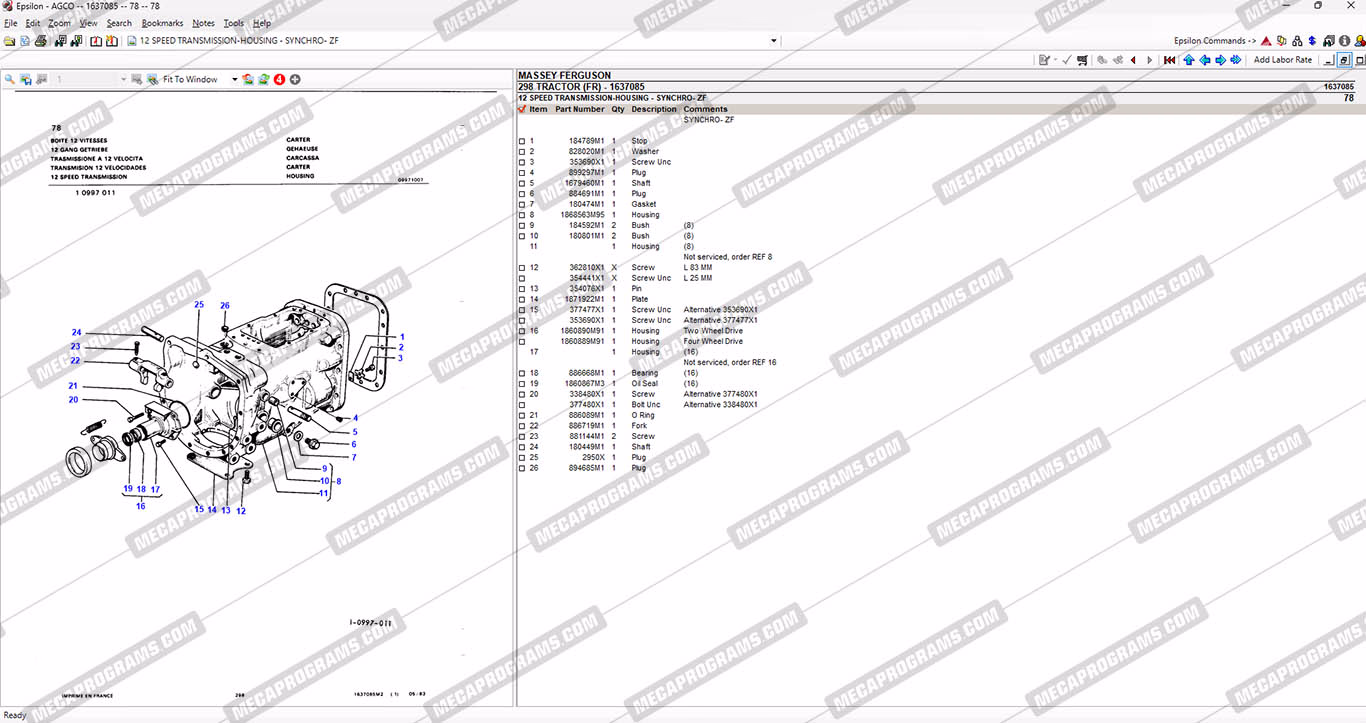Image resolution: width=1366 pixels, height=723 pixels.
Task: Click the printer icon in the top toolbar
Action: click(41, 41)
